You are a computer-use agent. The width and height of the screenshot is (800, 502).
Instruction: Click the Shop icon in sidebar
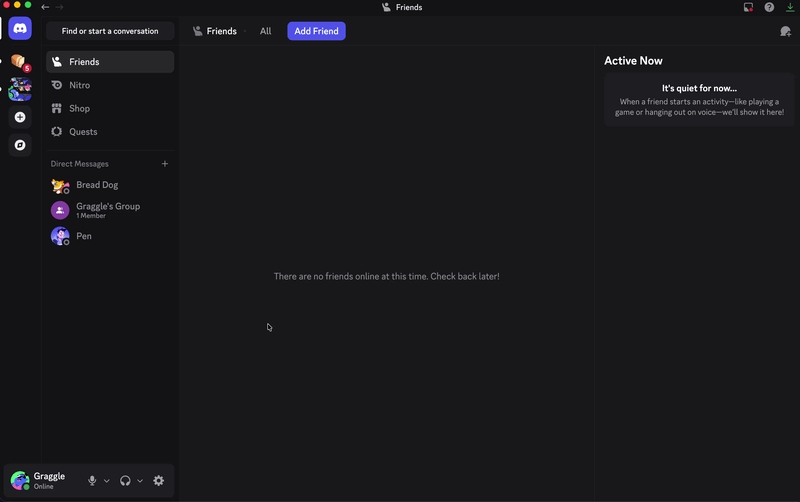57,108
